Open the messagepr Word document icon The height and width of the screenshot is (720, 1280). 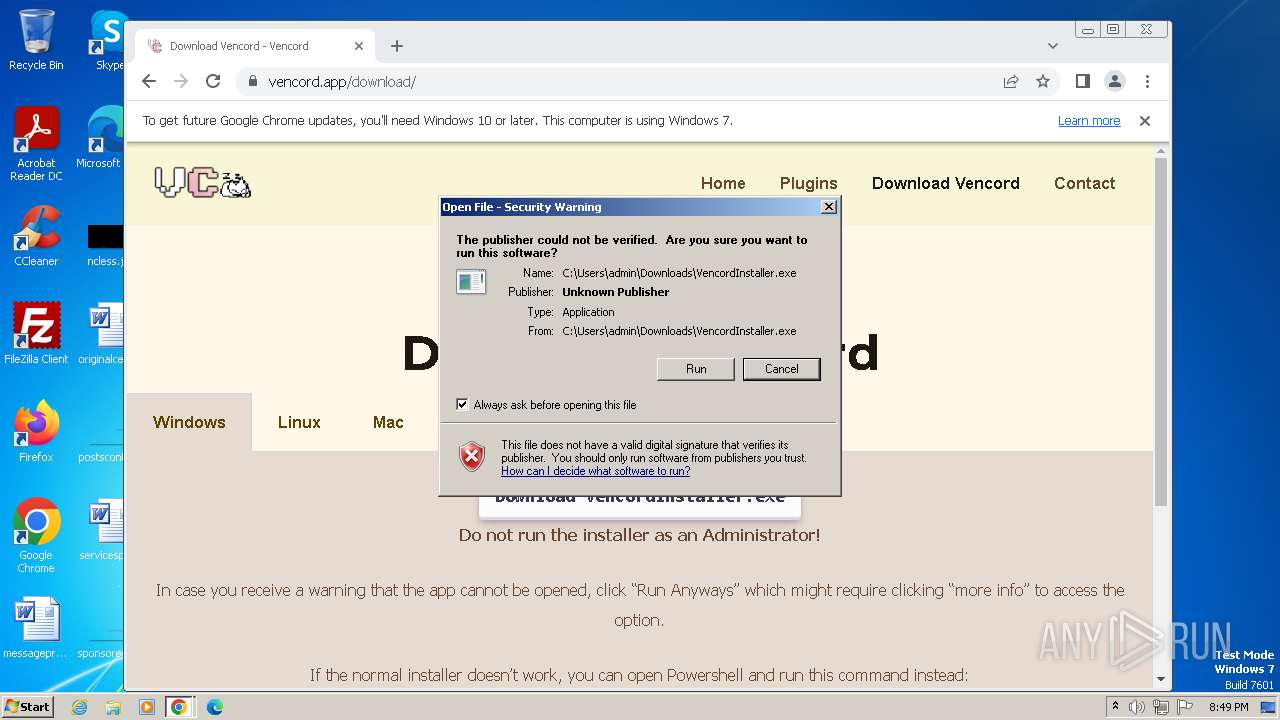(x=36, y=628)
